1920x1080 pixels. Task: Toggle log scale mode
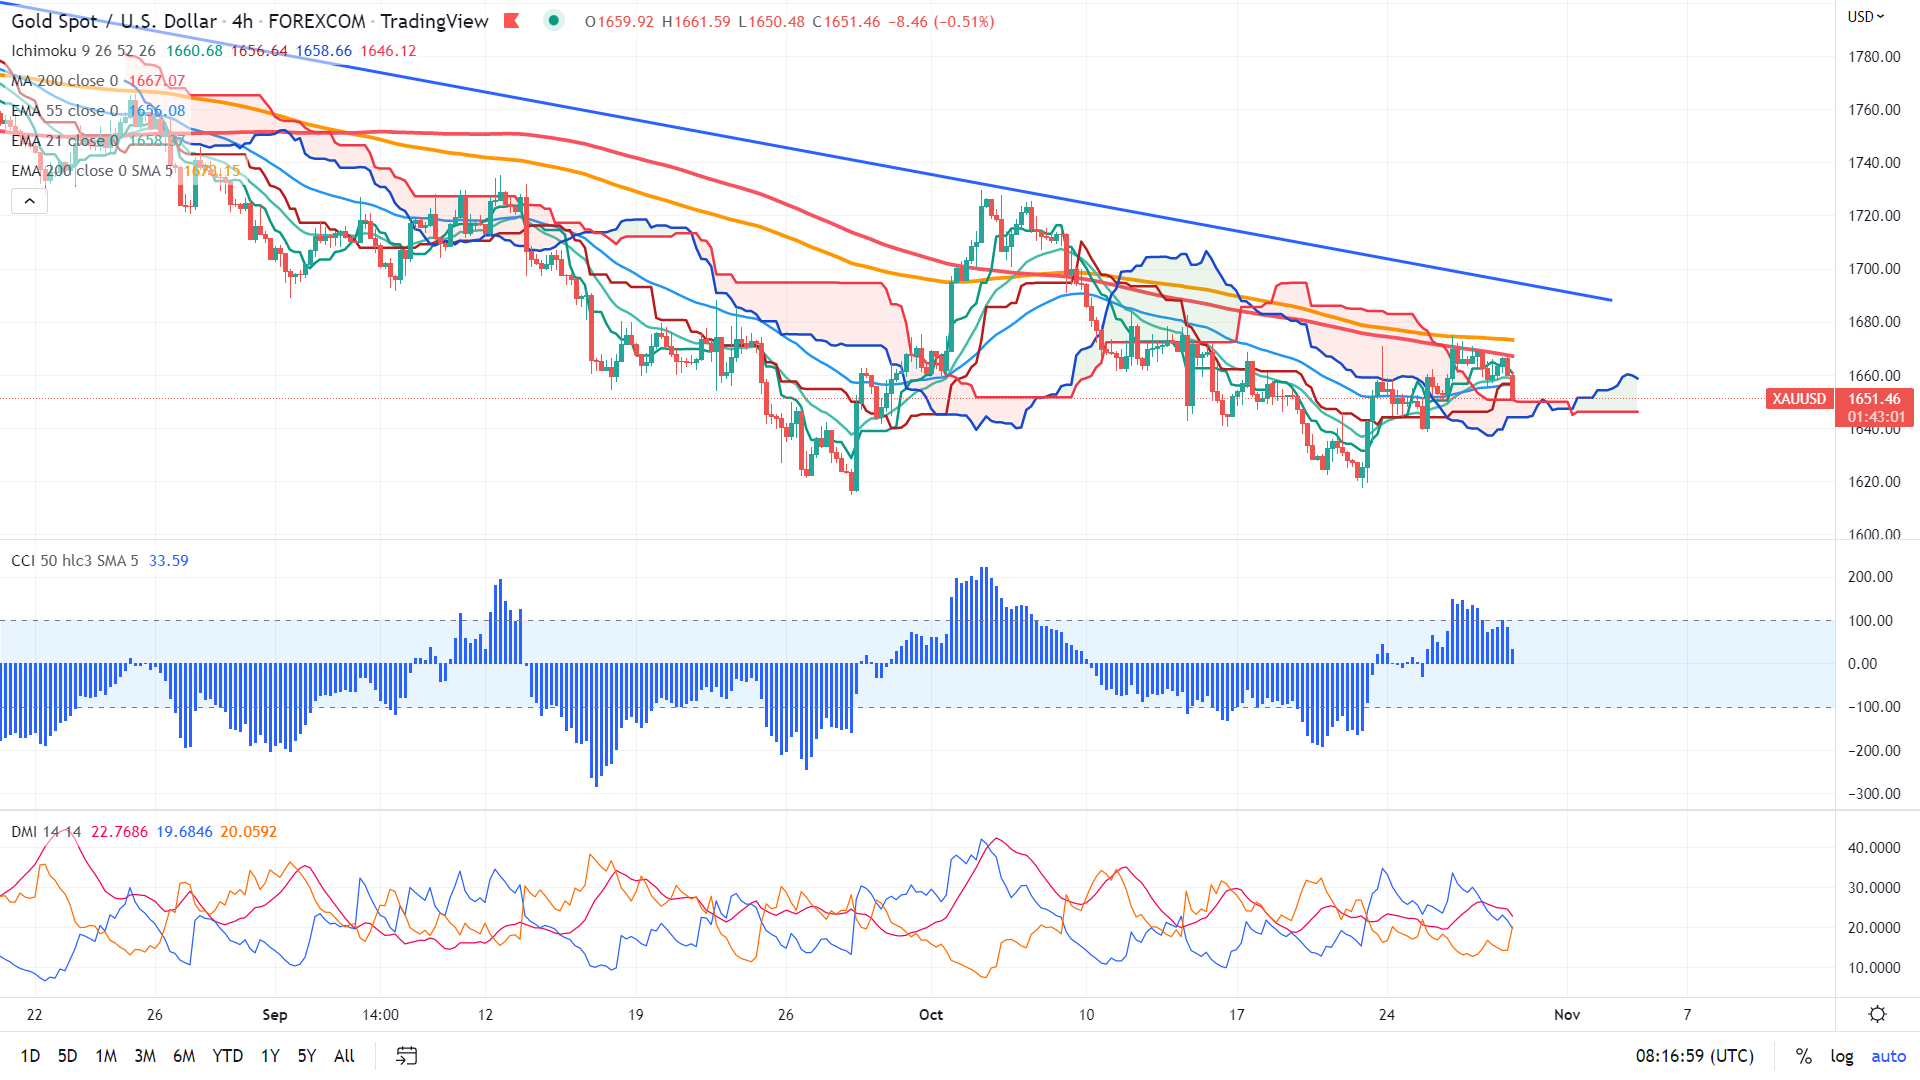pyautogui.click(x=1841, y=1056)
